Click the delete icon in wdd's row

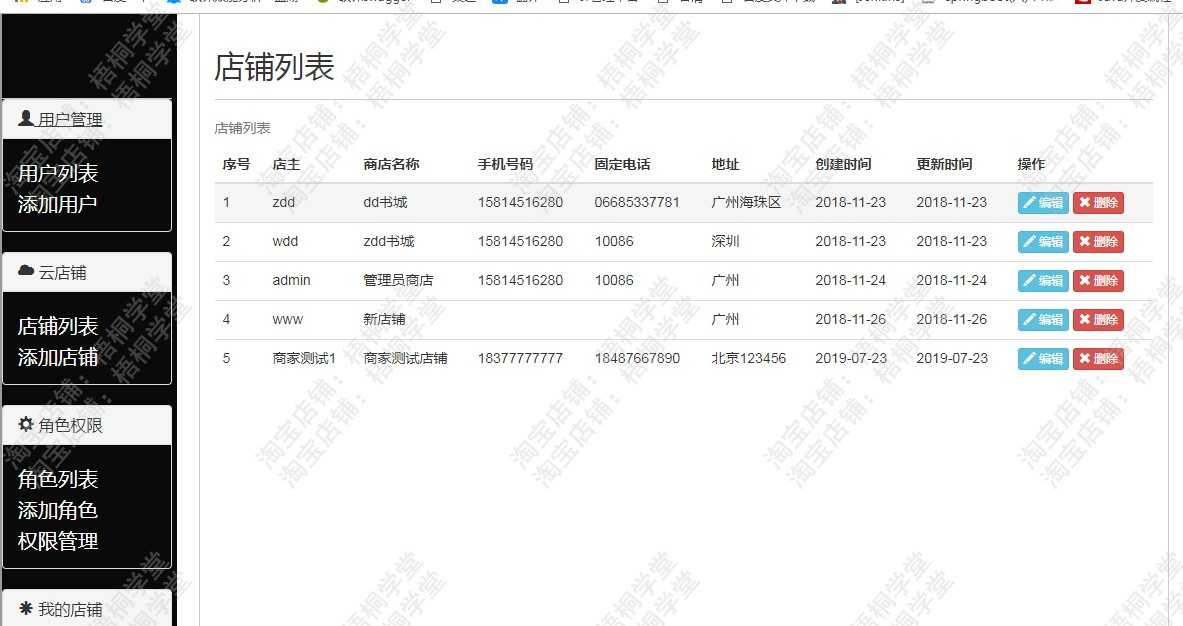(x=1087, y=241)
